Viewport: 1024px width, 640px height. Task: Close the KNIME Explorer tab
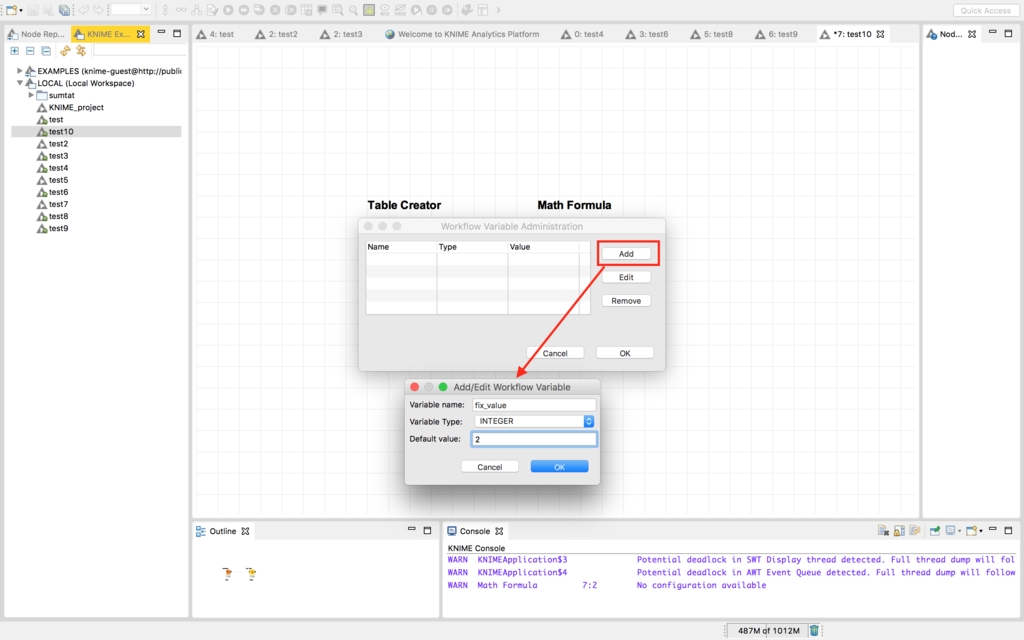pyautogui.click(x=140, y=34)
